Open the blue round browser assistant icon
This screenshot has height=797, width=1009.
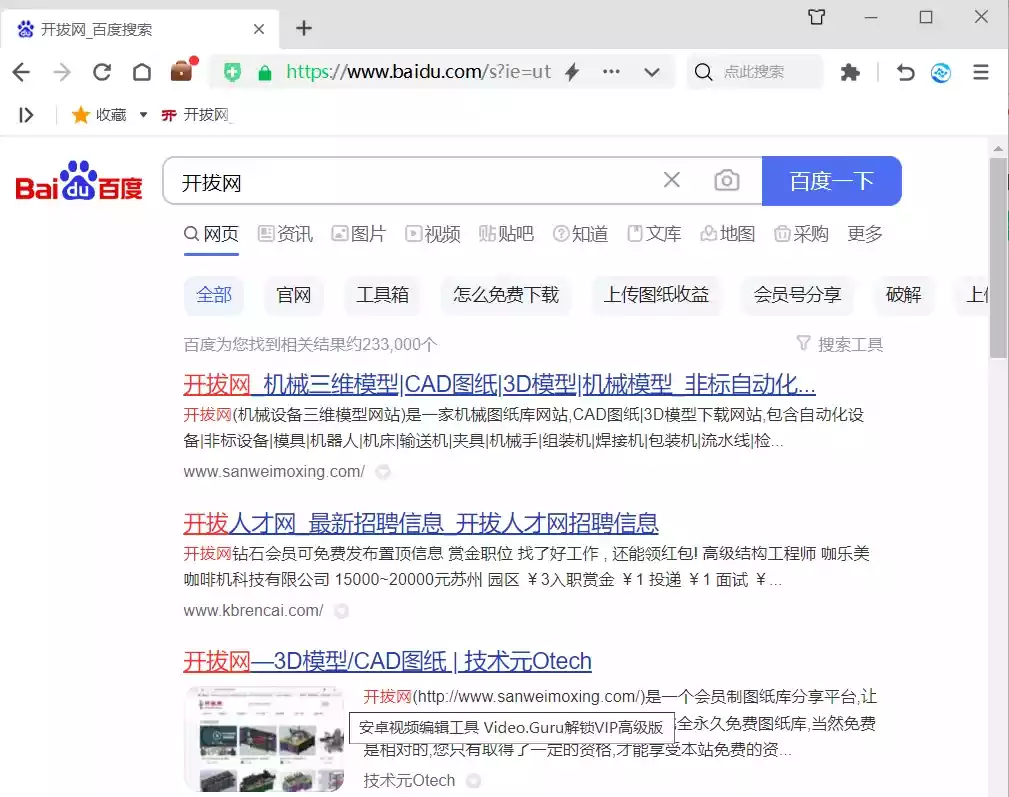pyautogui.click(x=941, y=73)
